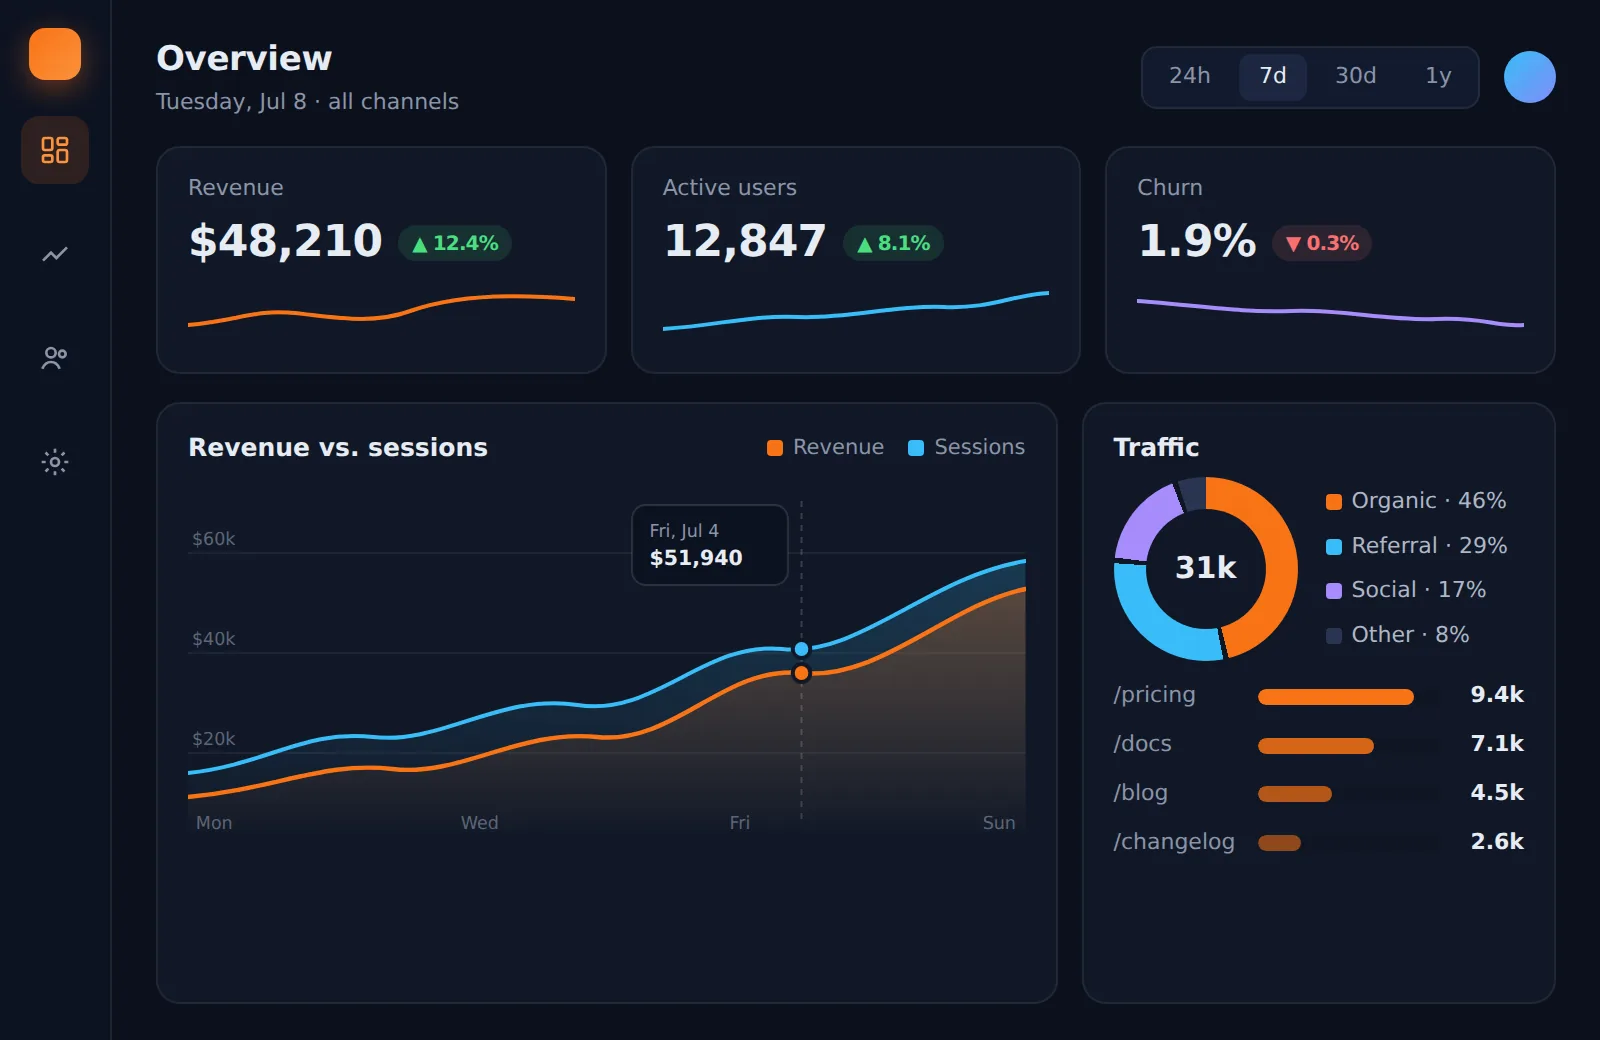Viewport: 1600px width, 1040px height.
Task: Open the settings gear sidebar icon
Action: [55, 462]
